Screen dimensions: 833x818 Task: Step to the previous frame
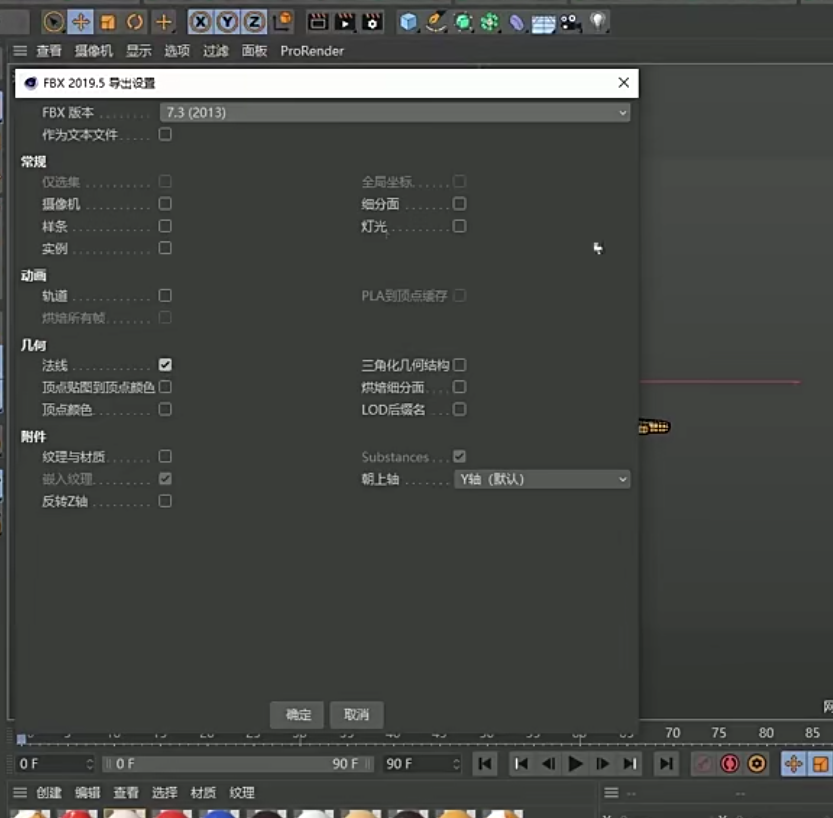(548, 764)
